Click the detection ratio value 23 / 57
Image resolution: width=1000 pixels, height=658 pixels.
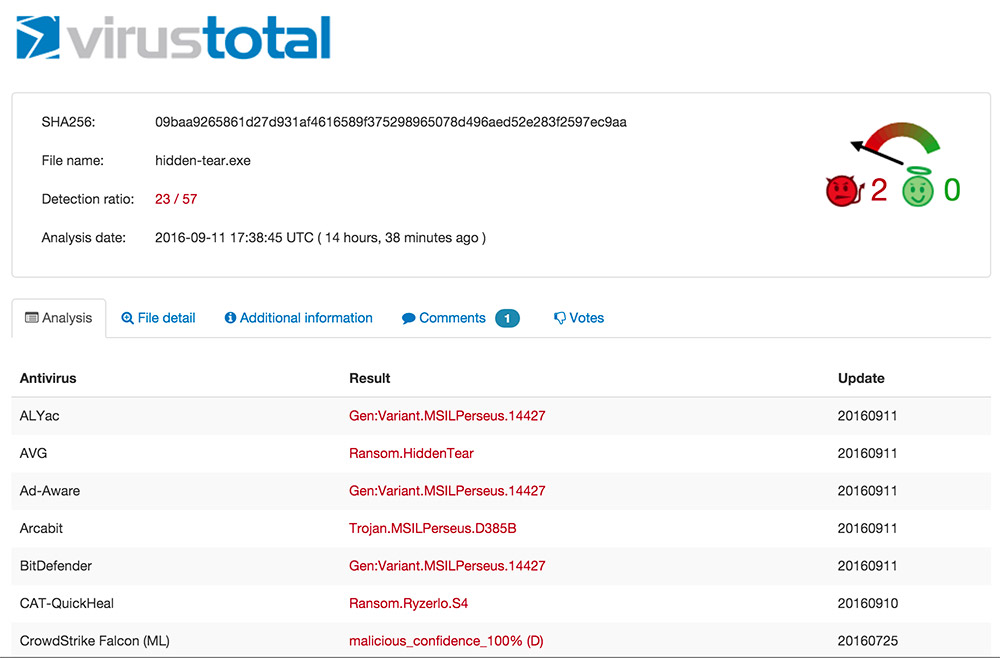coord(176,199)
